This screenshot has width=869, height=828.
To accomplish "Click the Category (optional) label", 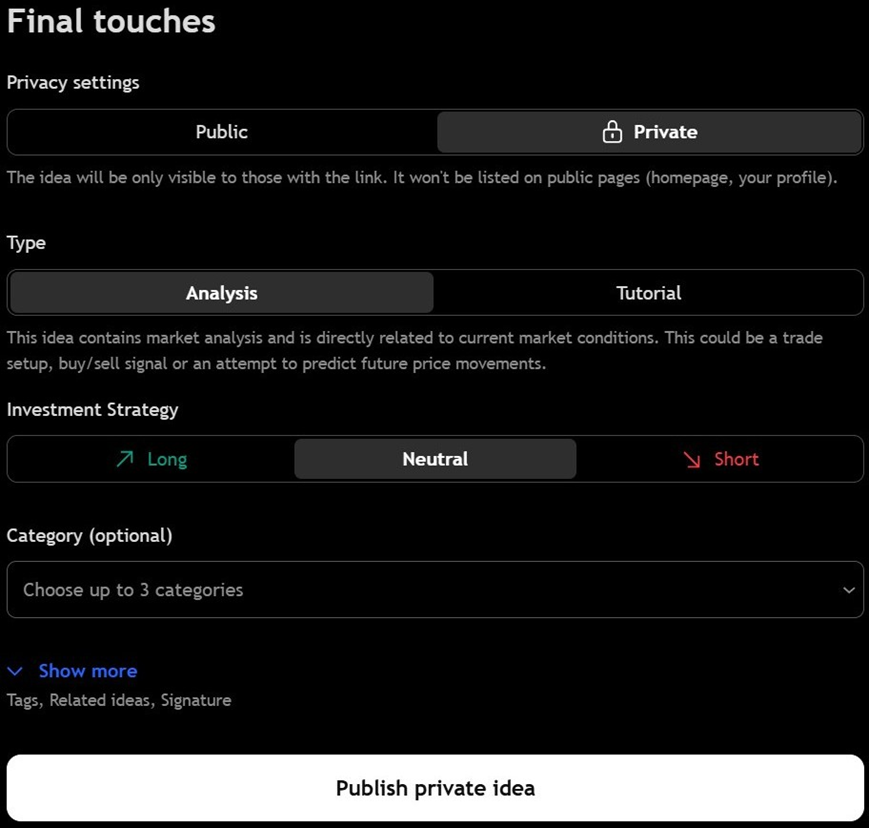I will (89, 536).
